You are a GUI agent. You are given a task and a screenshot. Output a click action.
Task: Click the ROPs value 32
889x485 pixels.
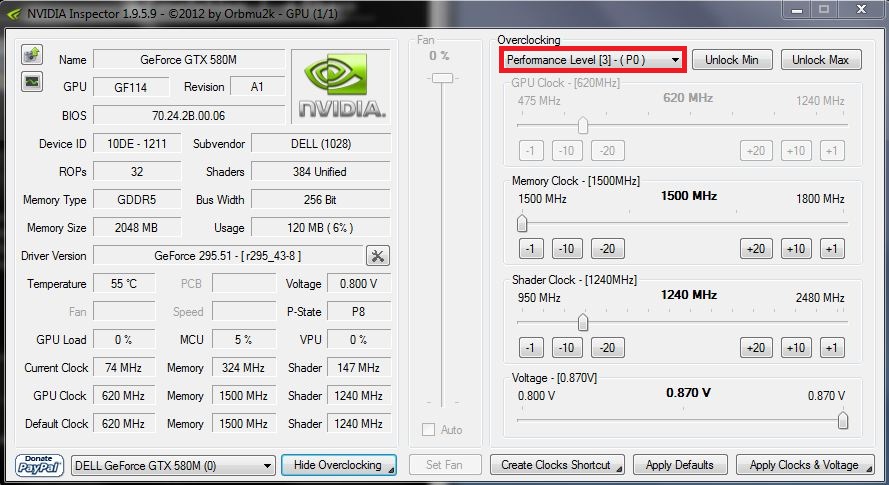tap(137, 171)
